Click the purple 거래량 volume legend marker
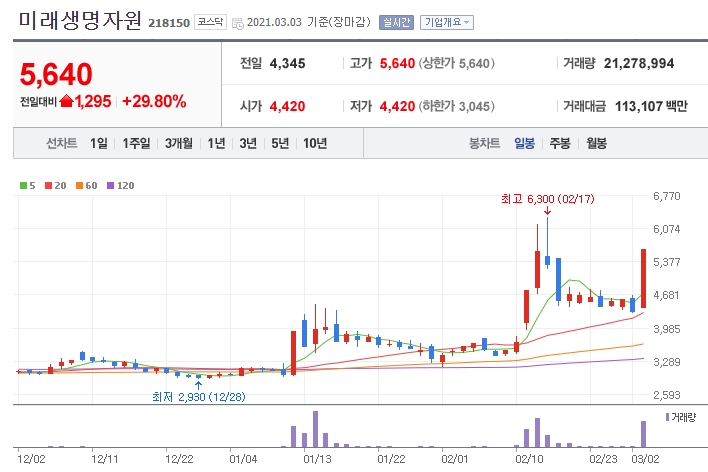This screenshot has height=472, width=708. coord(667,416)
